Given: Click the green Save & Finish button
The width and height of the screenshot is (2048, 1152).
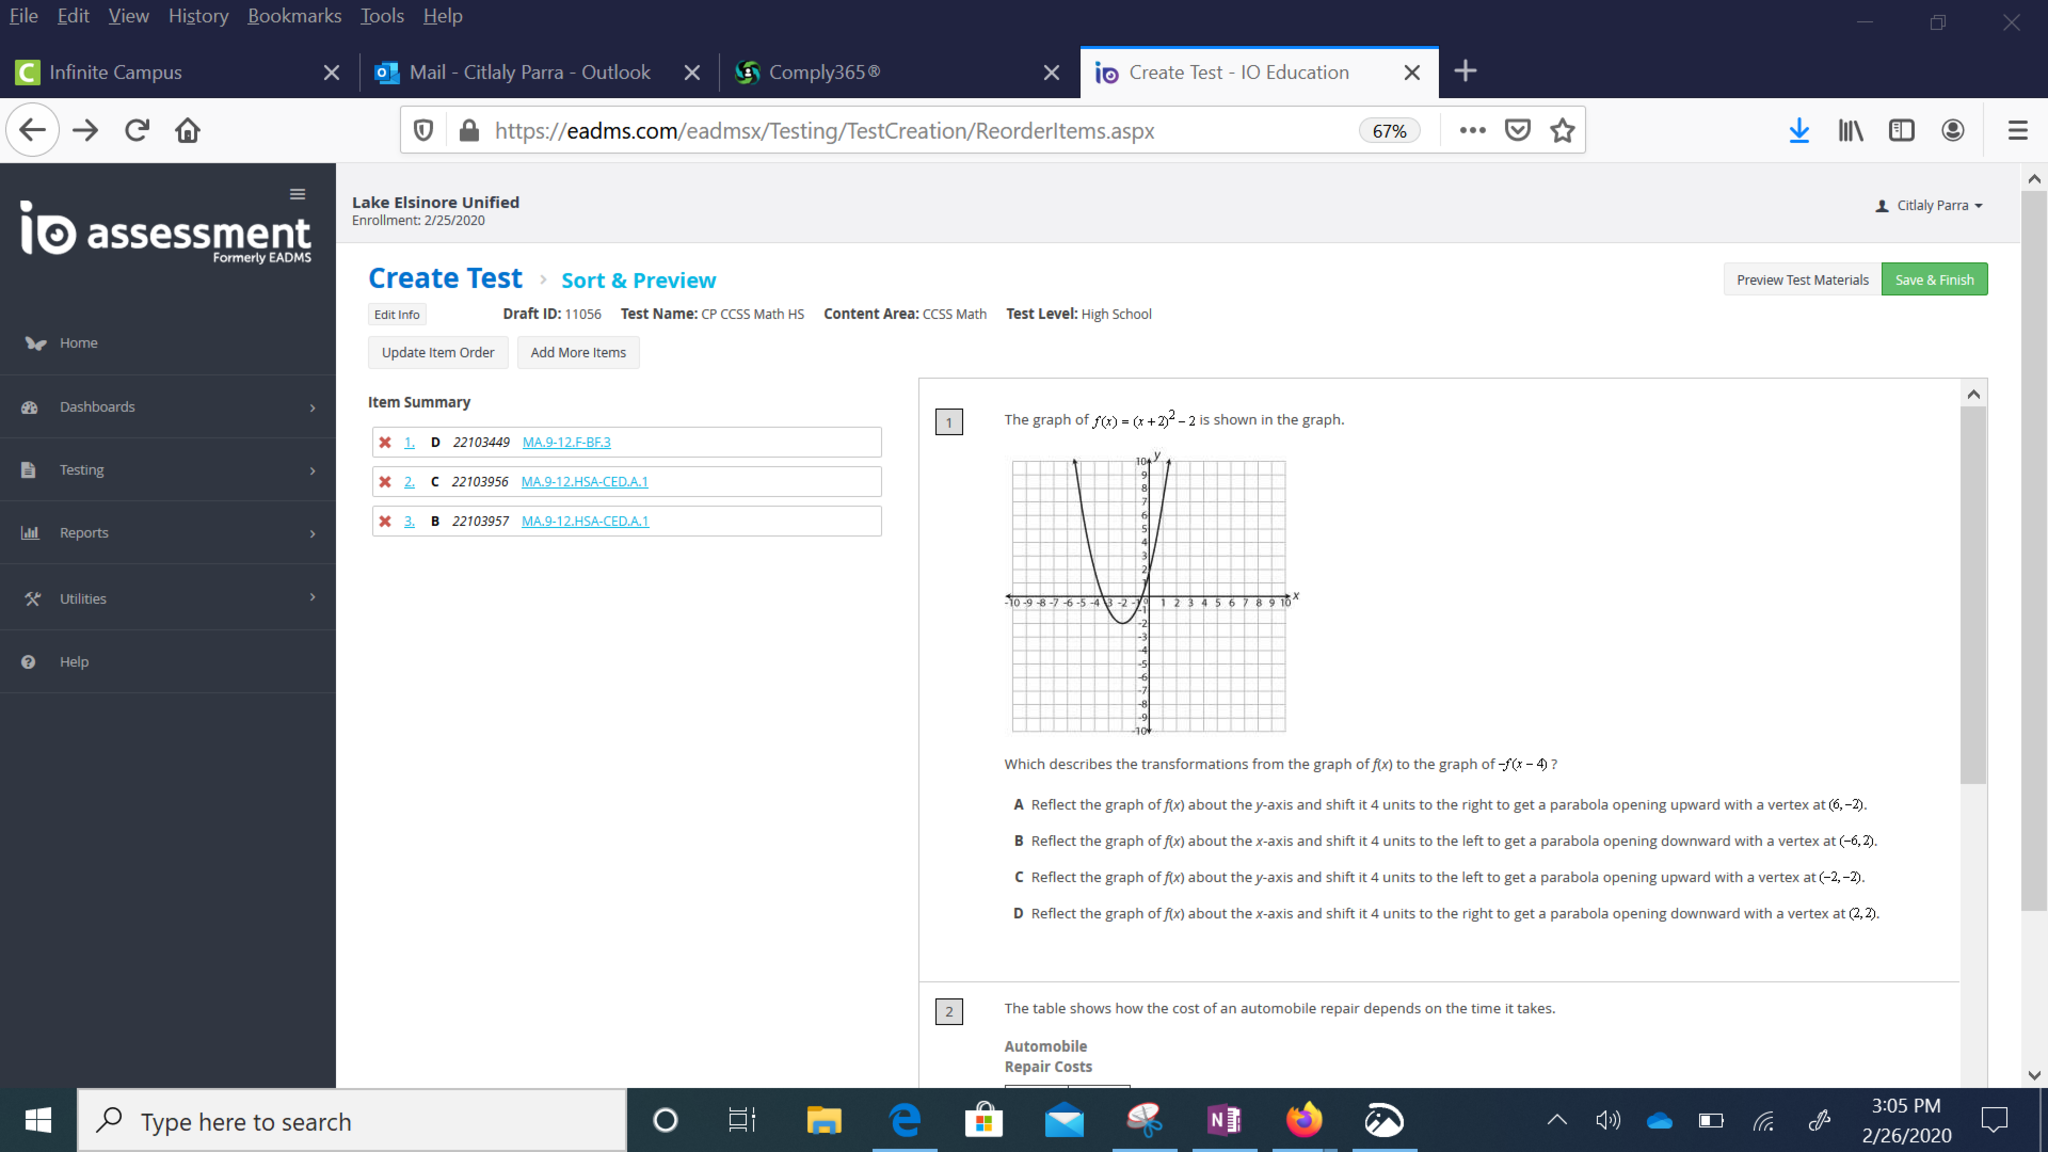Looking at the screenshot, I should pos(1933,280).
